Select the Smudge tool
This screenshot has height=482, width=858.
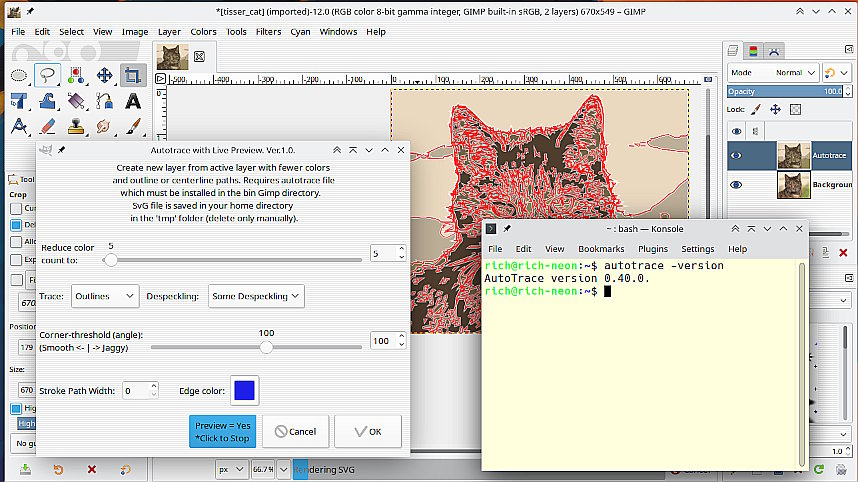point(104,127)
